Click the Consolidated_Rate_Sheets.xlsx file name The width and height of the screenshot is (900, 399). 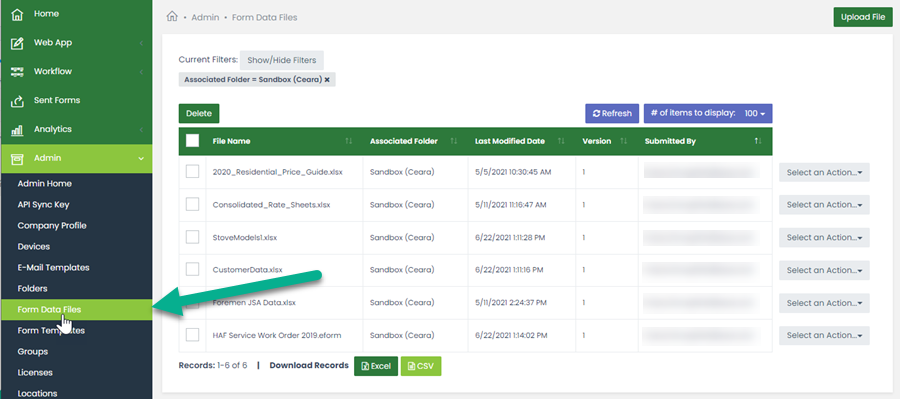(271, 204)
